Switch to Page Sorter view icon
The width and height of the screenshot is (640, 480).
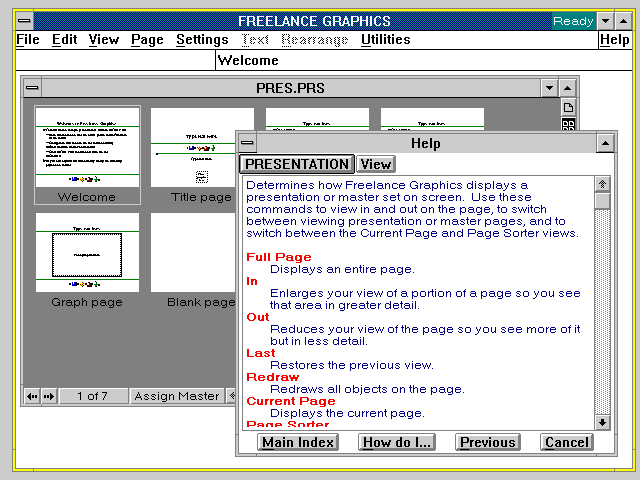pyautogui.click(x=568, y=124)
